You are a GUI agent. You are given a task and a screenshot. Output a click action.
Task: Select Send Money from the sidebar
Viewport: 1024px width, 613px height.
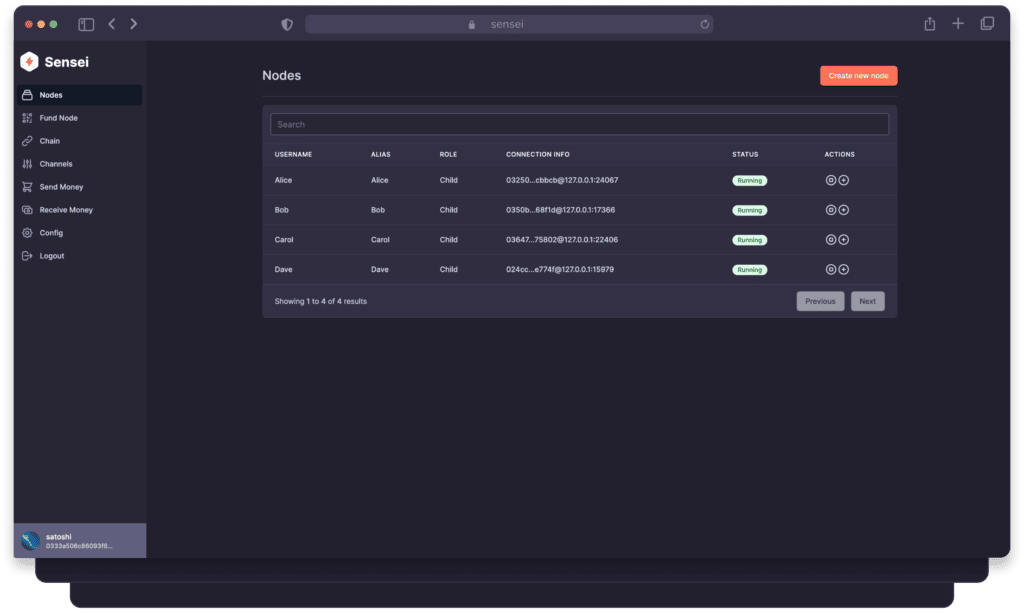[61, 187]
